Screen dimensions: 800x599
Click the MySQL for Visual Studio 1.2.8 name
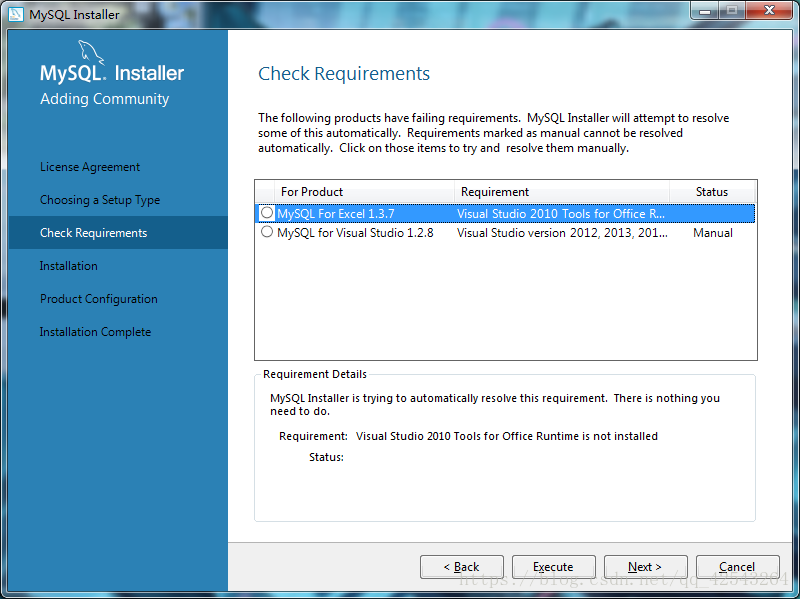[355, 233]
